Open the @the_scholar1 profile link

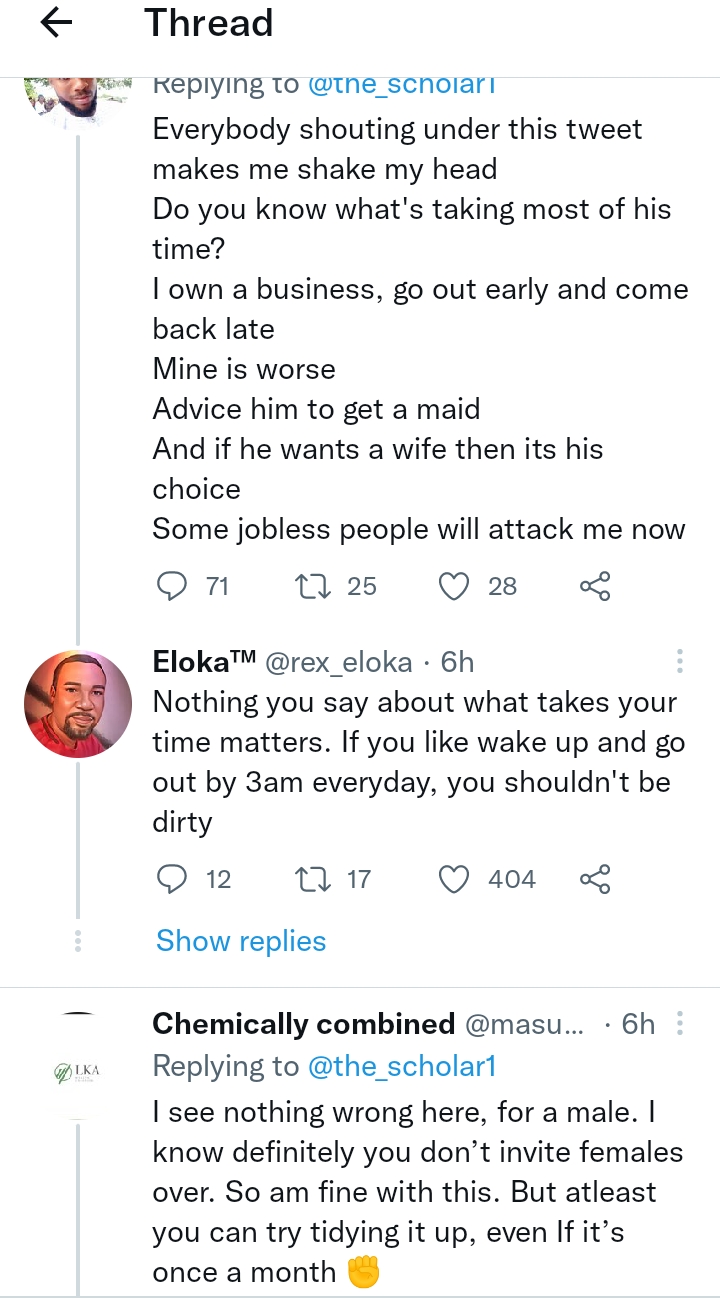pos(403,1067)
